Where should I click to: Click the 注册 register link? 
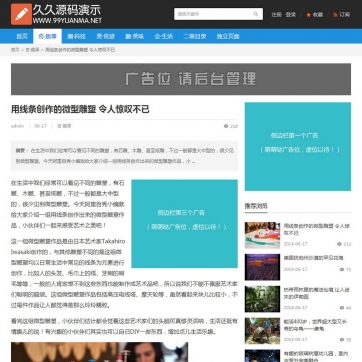[x=276, y=15]
